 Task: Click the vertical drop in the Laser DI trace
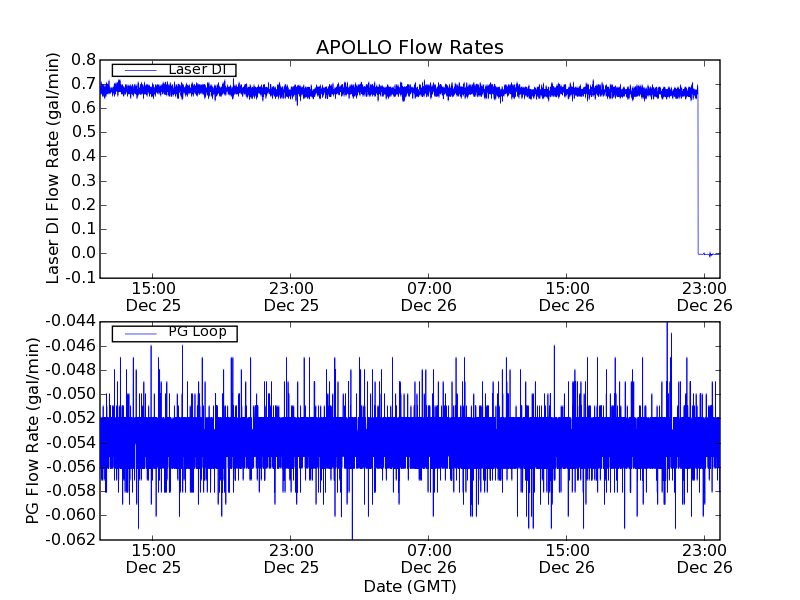(697, 170)
